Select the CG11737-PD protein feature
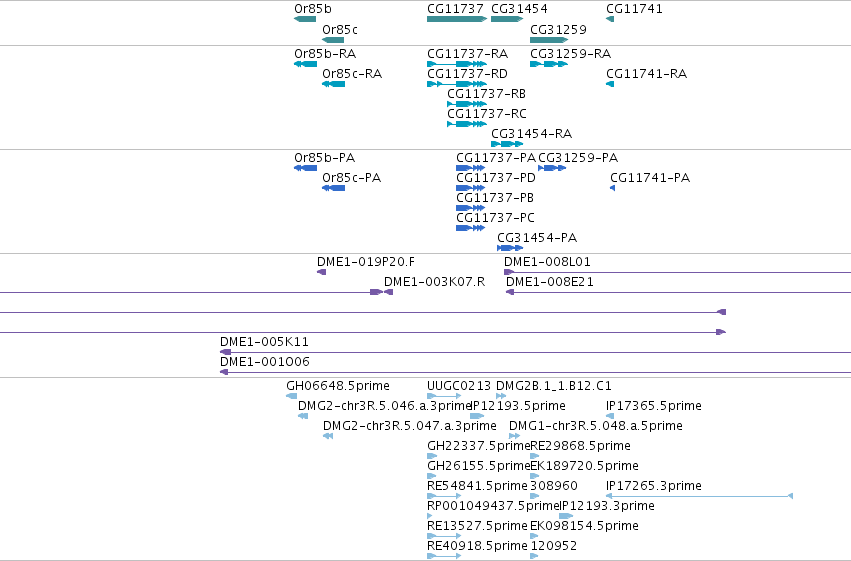The image size is (851, 561). [471, 188]
